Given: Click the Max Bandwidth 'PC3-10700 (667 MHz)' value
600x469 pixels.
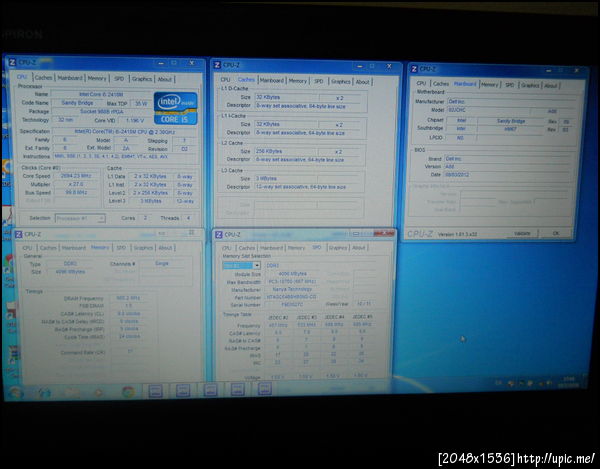Looking at the screenshot, I should coord(292,282).
